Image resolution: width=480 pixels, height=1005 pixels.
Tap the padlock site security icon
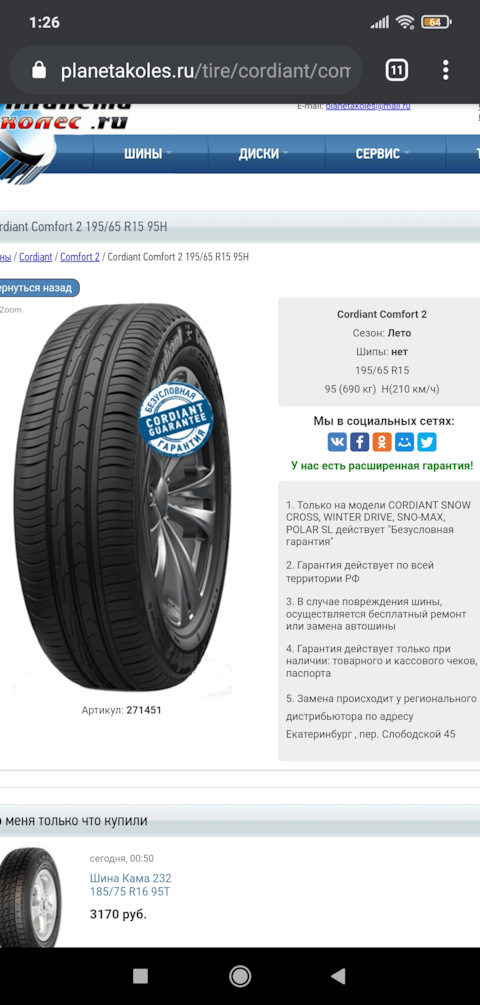[x=39, y=71]
